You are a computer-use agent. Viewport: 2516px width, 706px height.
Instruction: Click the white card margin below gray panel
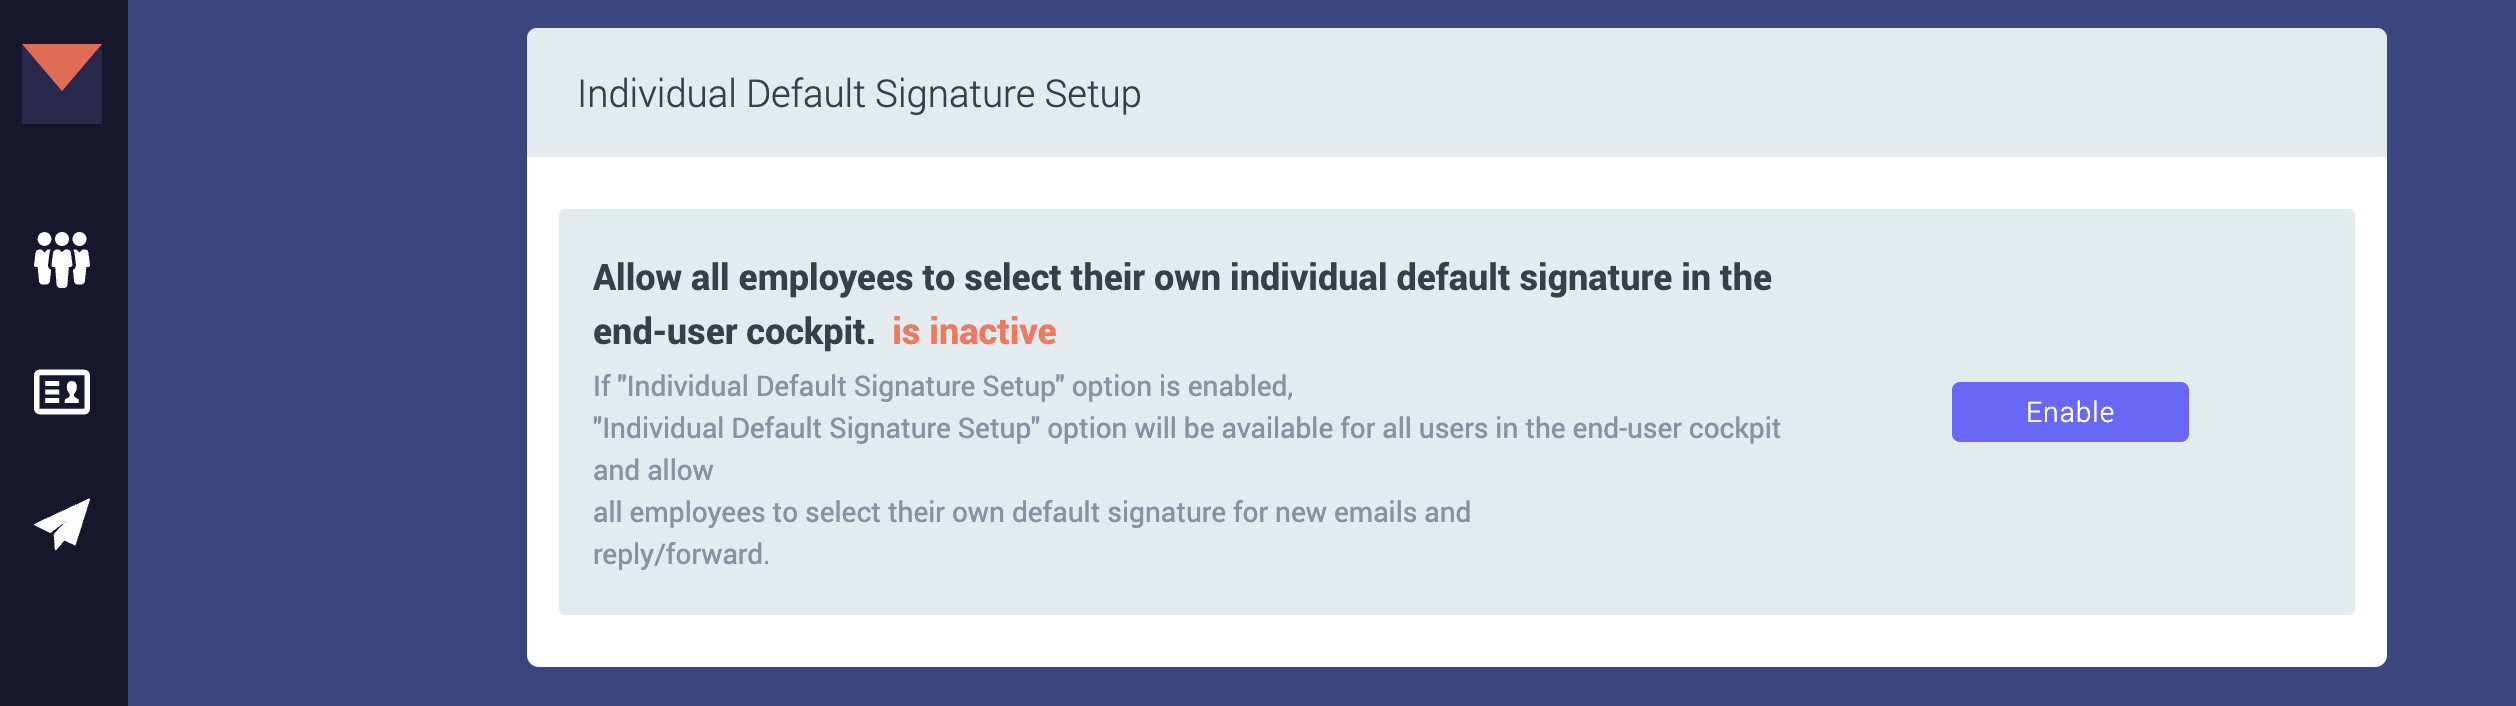click(x=1457, y=640)
